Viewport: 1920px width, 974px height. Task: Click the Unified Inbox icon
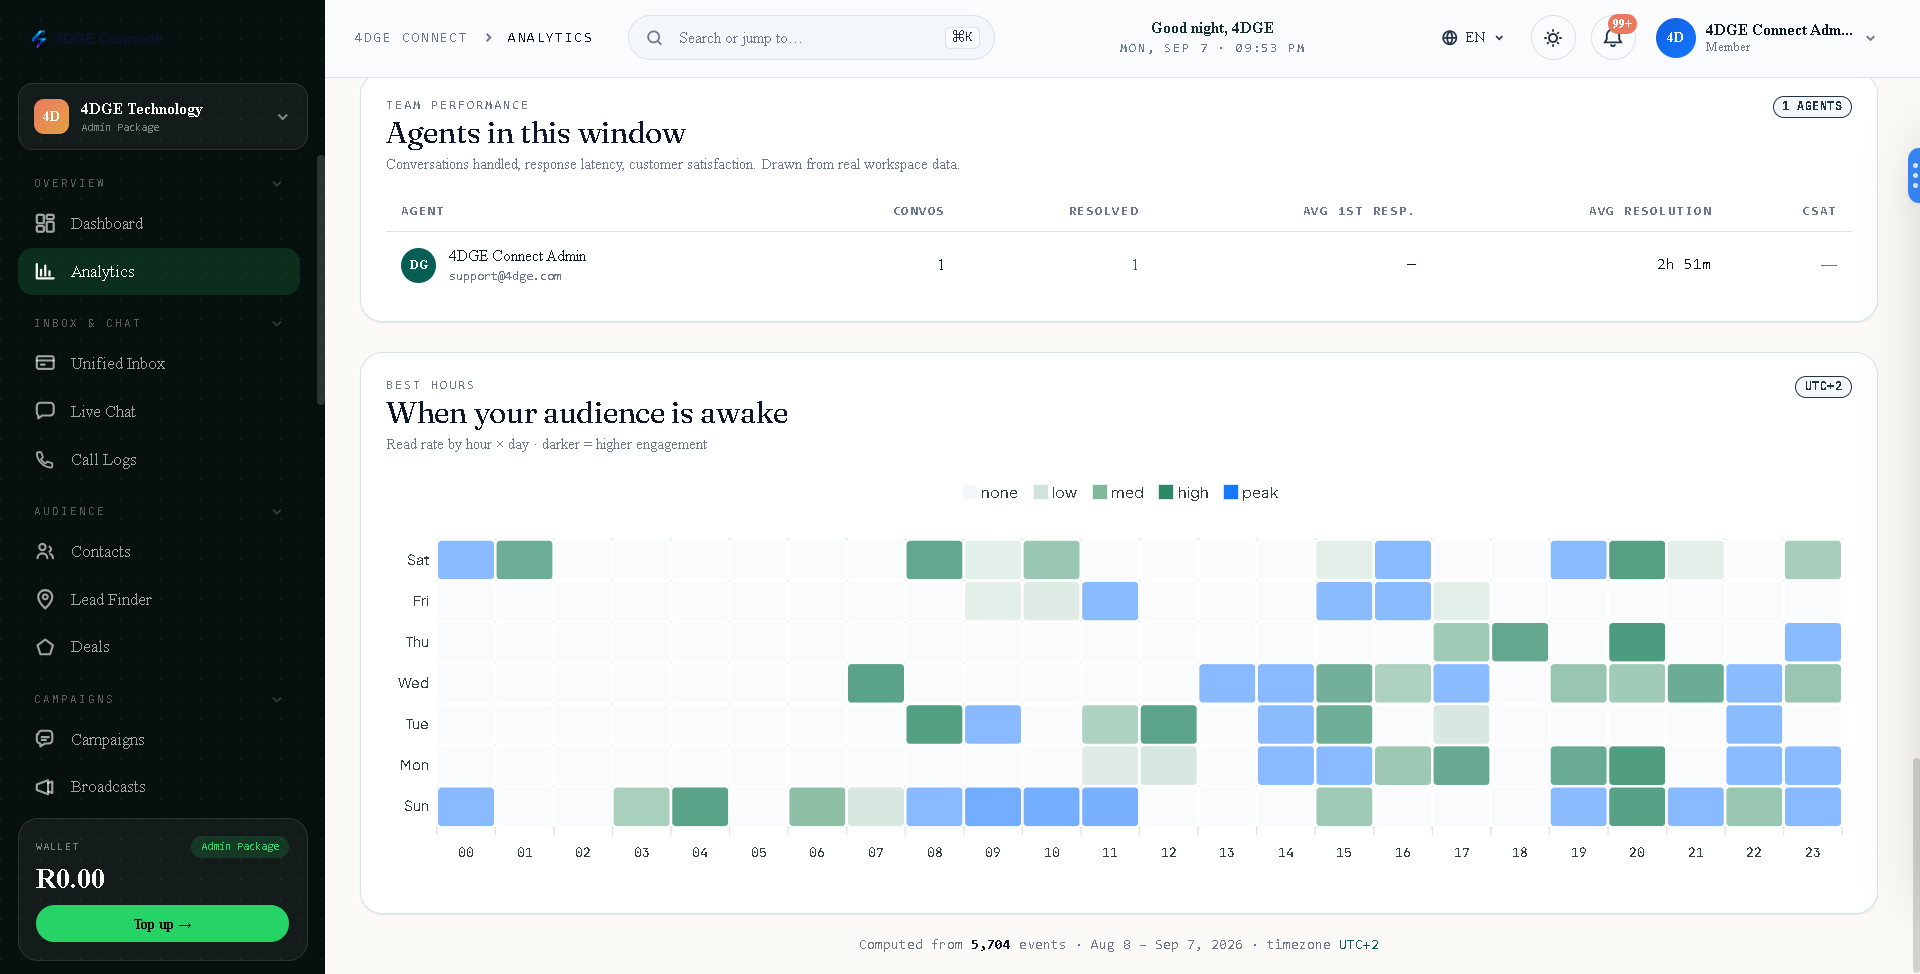tap(45, 363)
